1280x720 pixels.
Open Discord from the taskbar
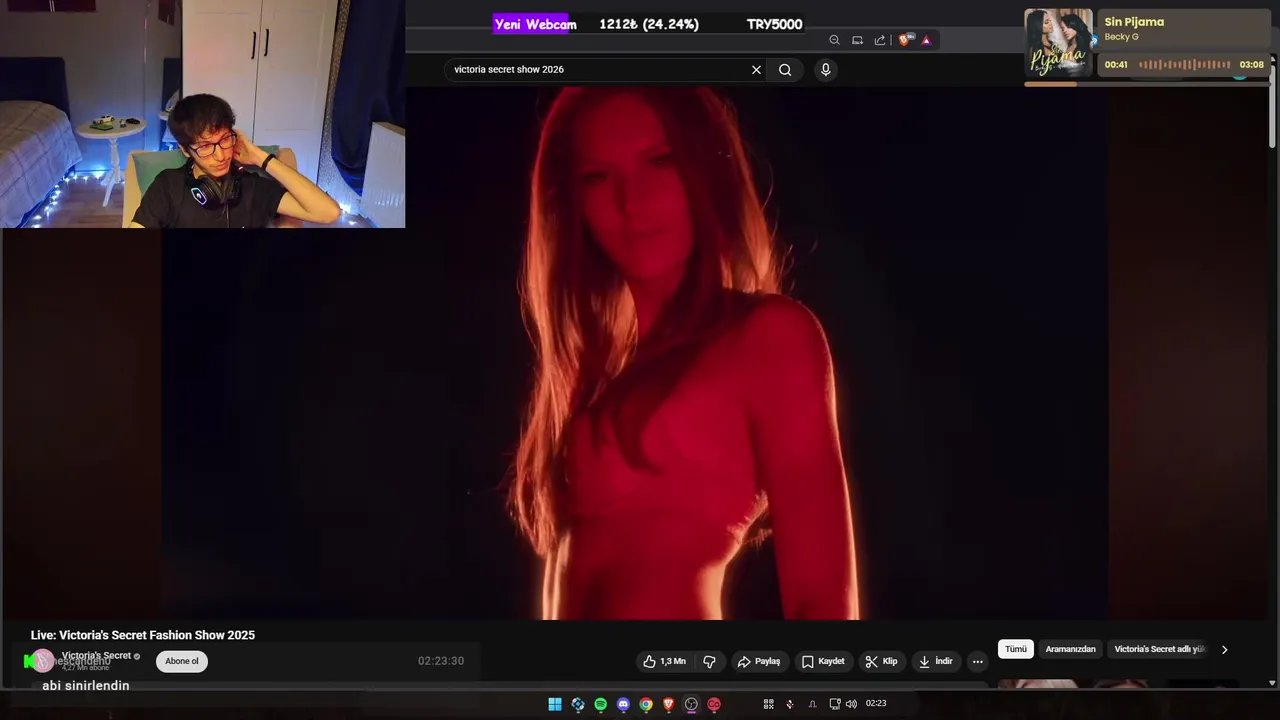[623, 704]
